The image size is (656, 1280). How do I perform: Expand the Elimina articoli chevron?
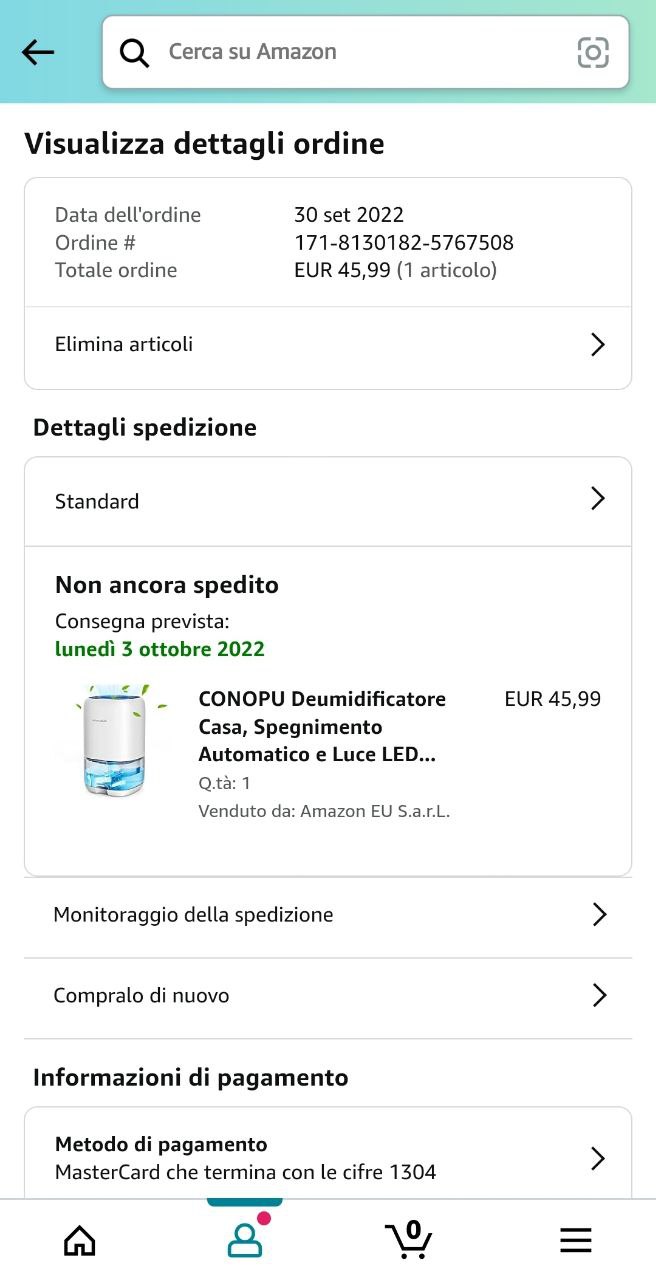pos(598,345)
